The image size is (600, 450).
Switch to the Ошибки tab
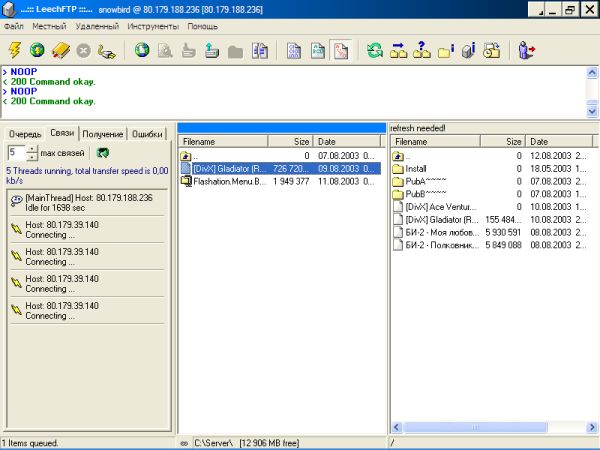coord(148,133)
